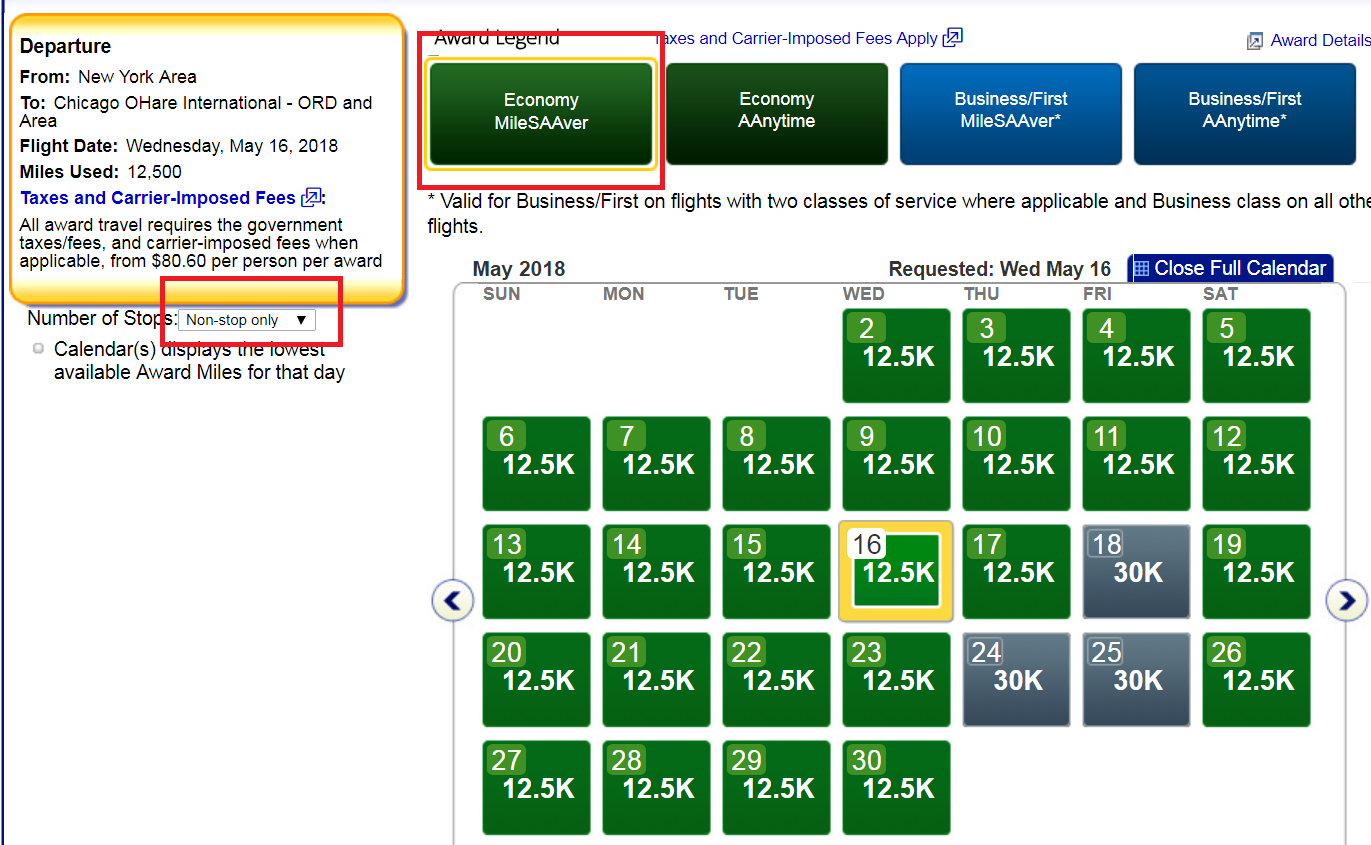Select May 19 at 12.5K

coord(1257,571)
